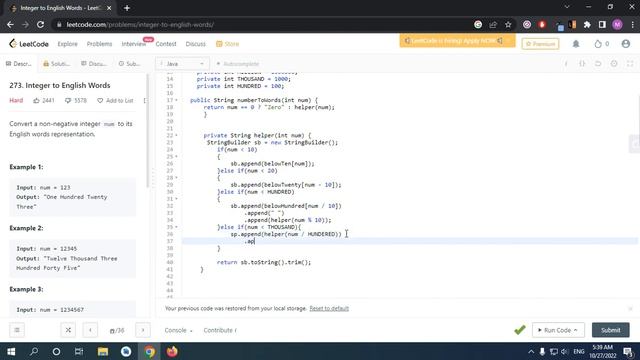The height and width of the screenshot is (360, 640).
Task: Collapse code fold at line 17
Action: coord(176,100)
